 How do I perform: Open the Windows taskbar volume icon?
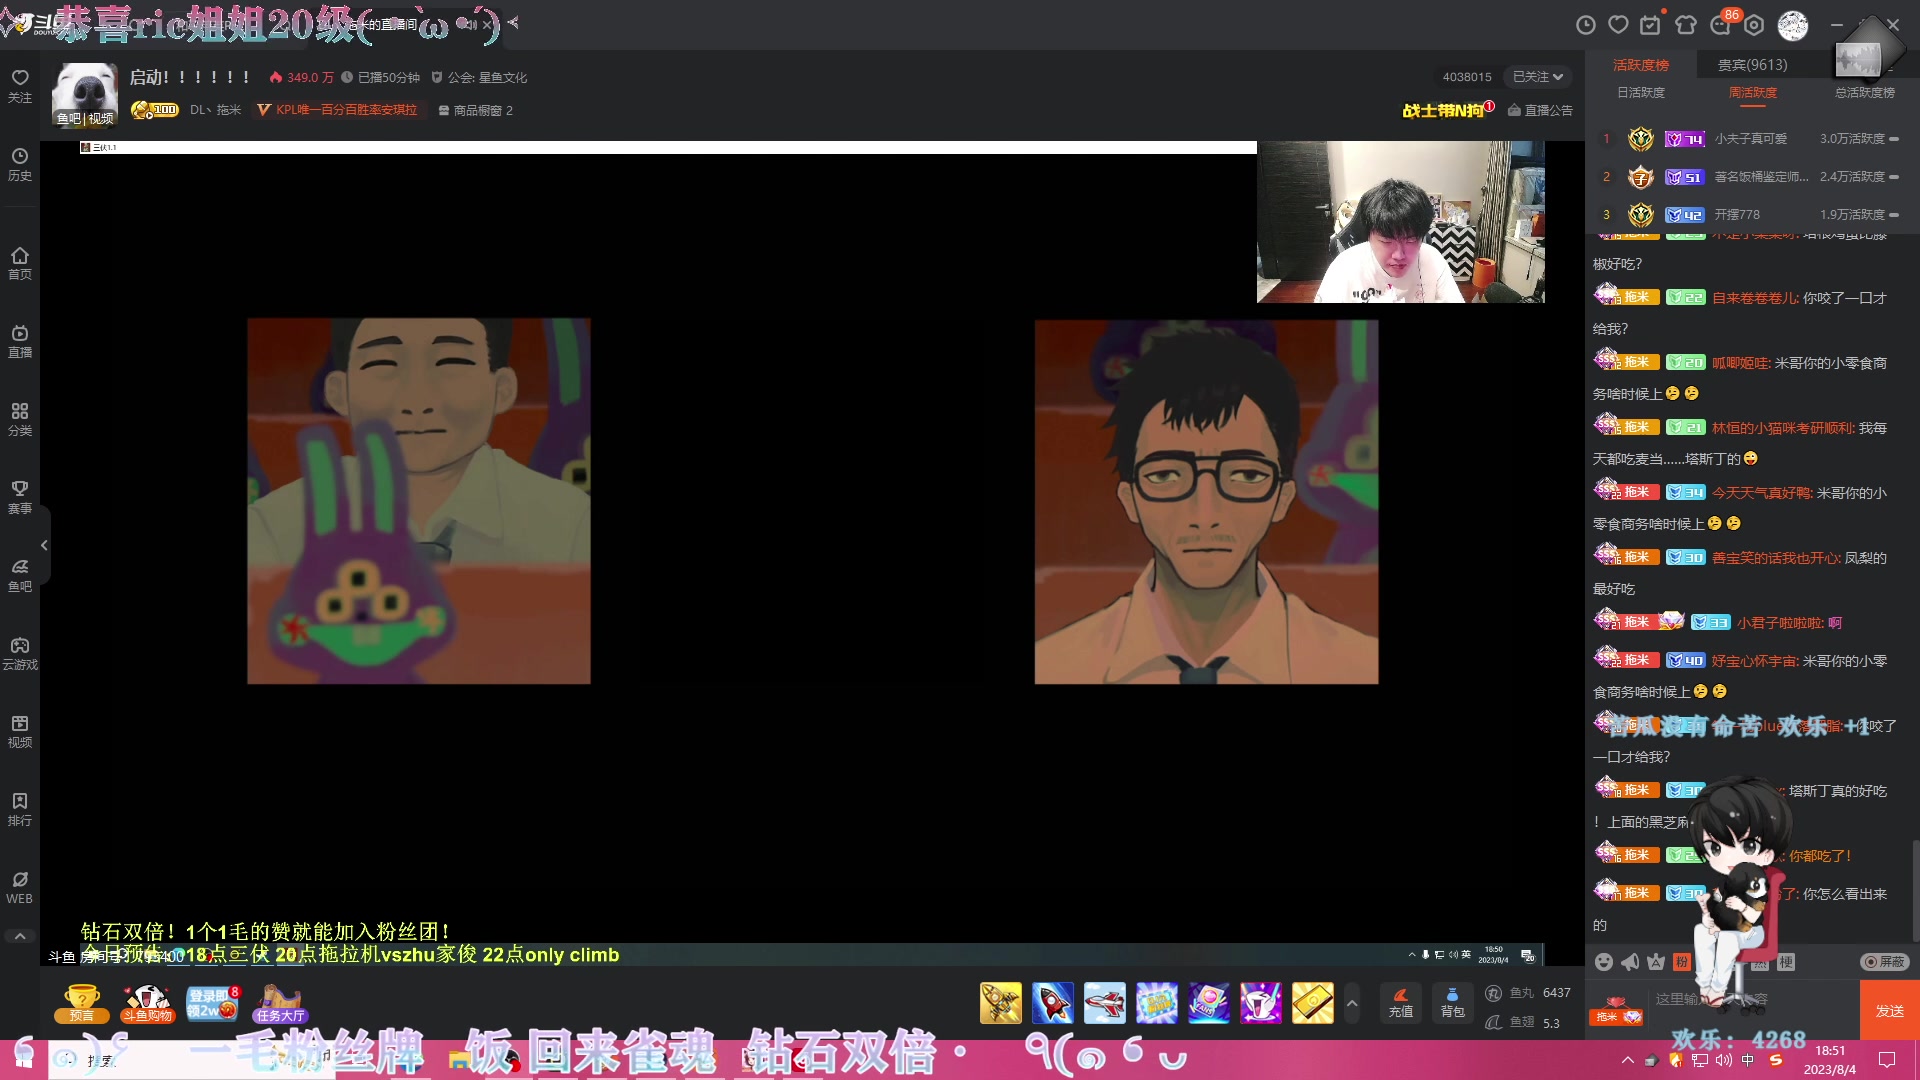tap(1723, 1060)
